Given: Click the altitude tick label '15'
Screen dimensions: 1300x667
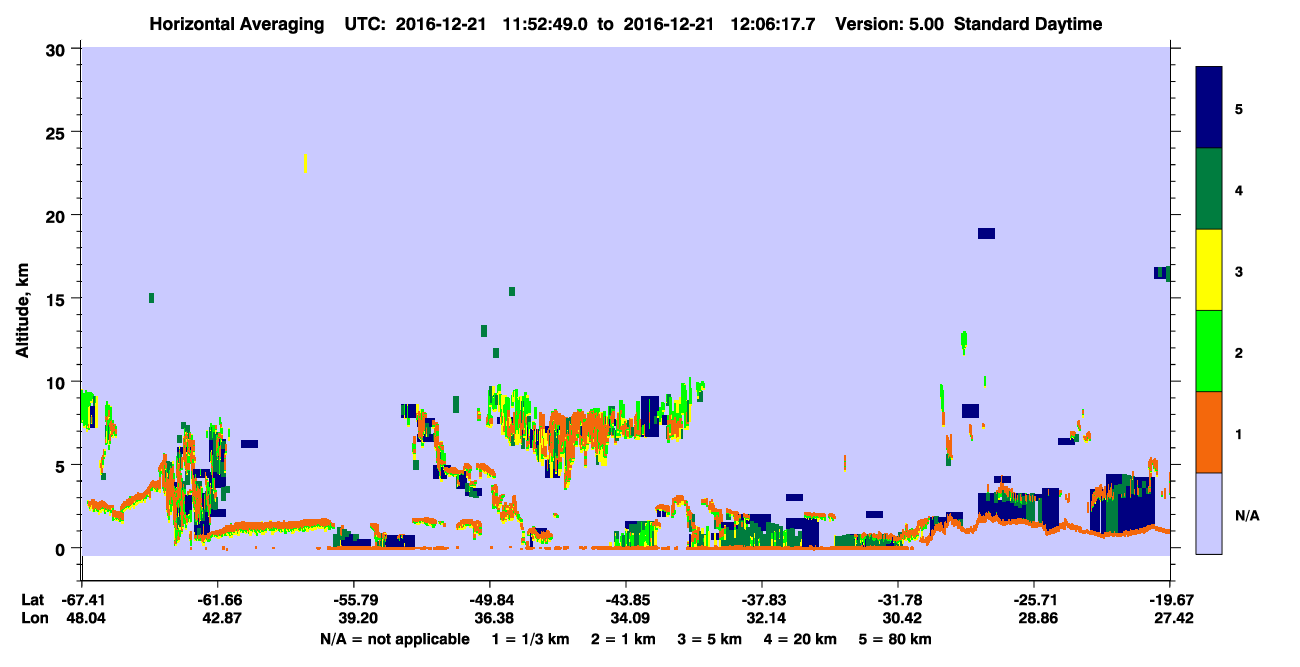Looking at the screenshot, I should pyautogui.click(x=58, y=299).
